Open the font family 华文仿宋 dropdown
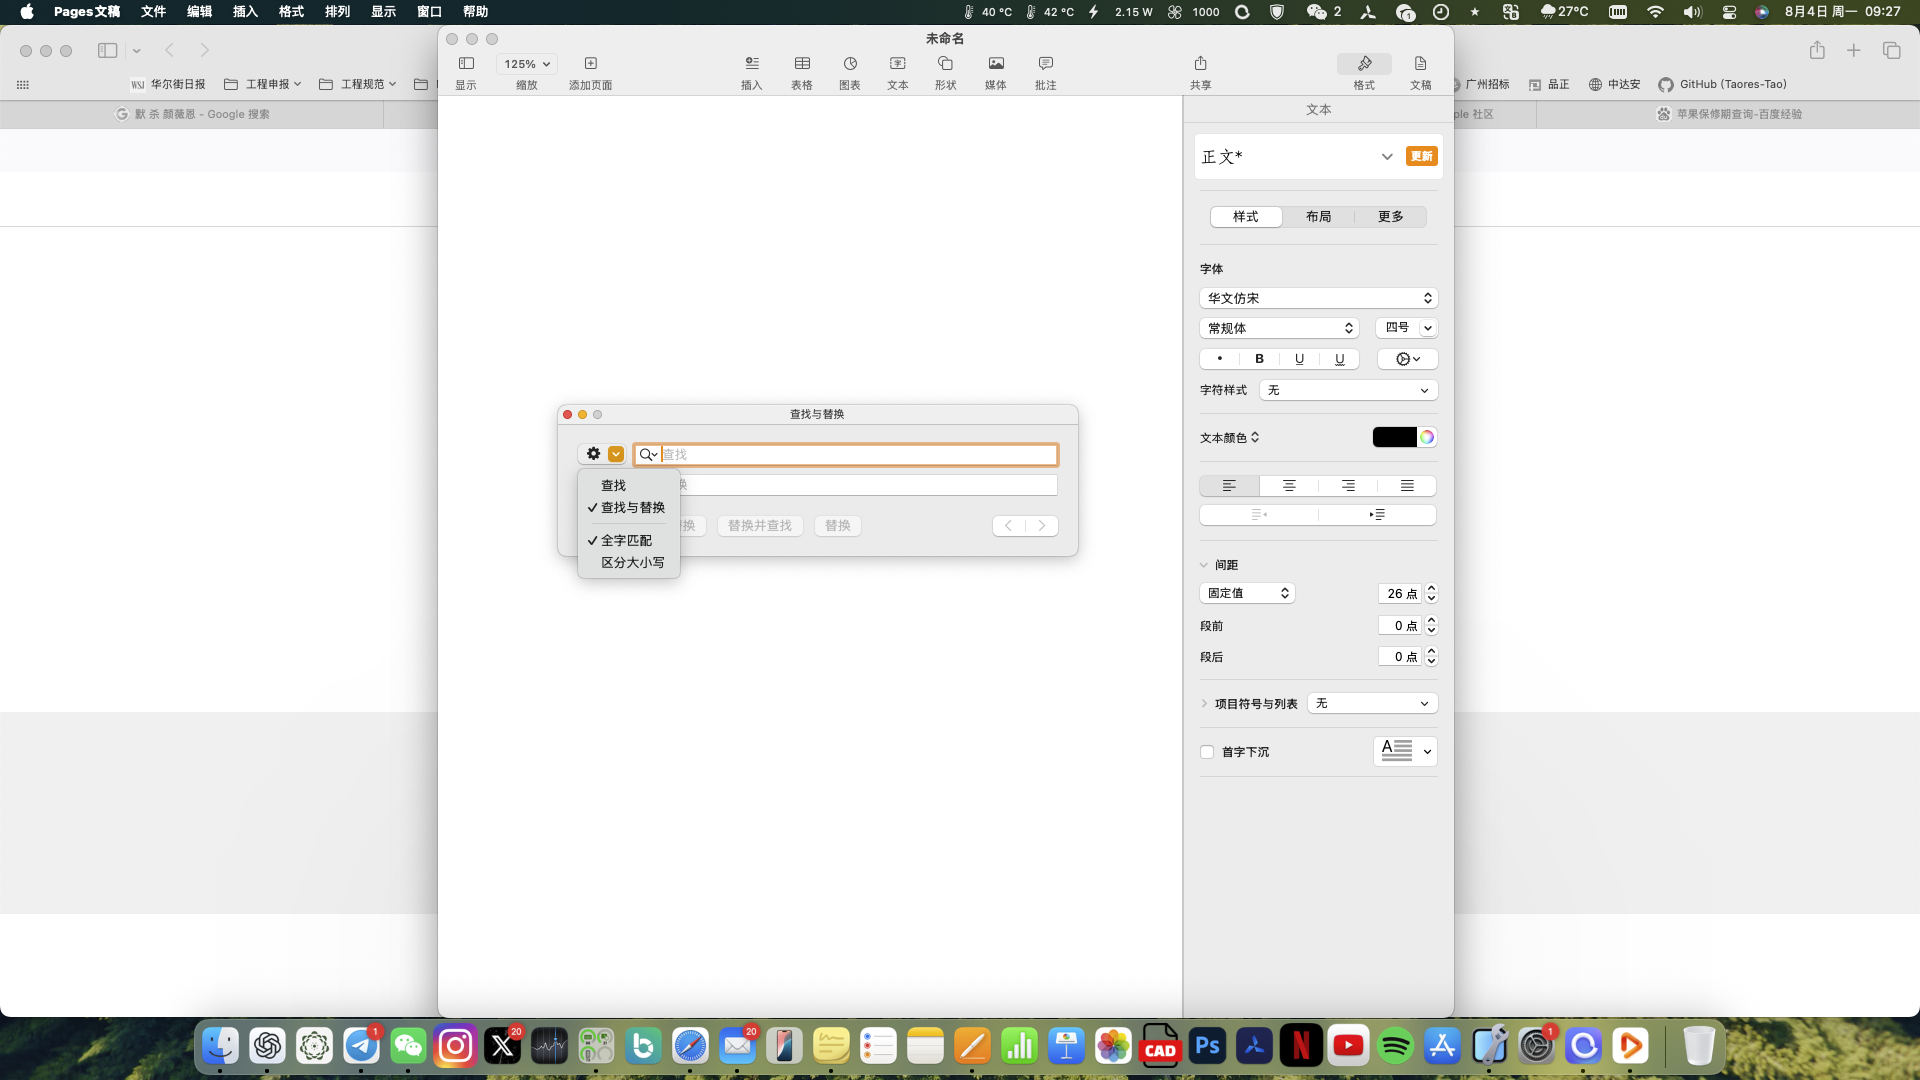Viewport: 1920px width, 1080px height. click(1318, 298)
